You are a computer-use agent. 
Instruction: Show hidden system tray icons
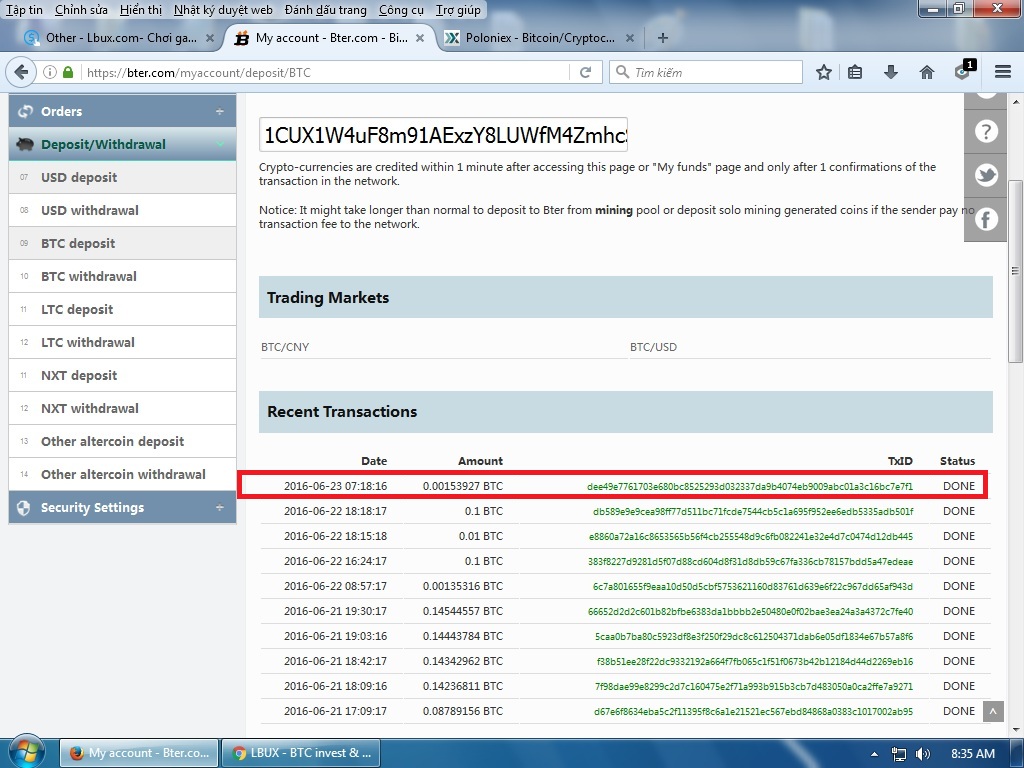pos(874,754)
